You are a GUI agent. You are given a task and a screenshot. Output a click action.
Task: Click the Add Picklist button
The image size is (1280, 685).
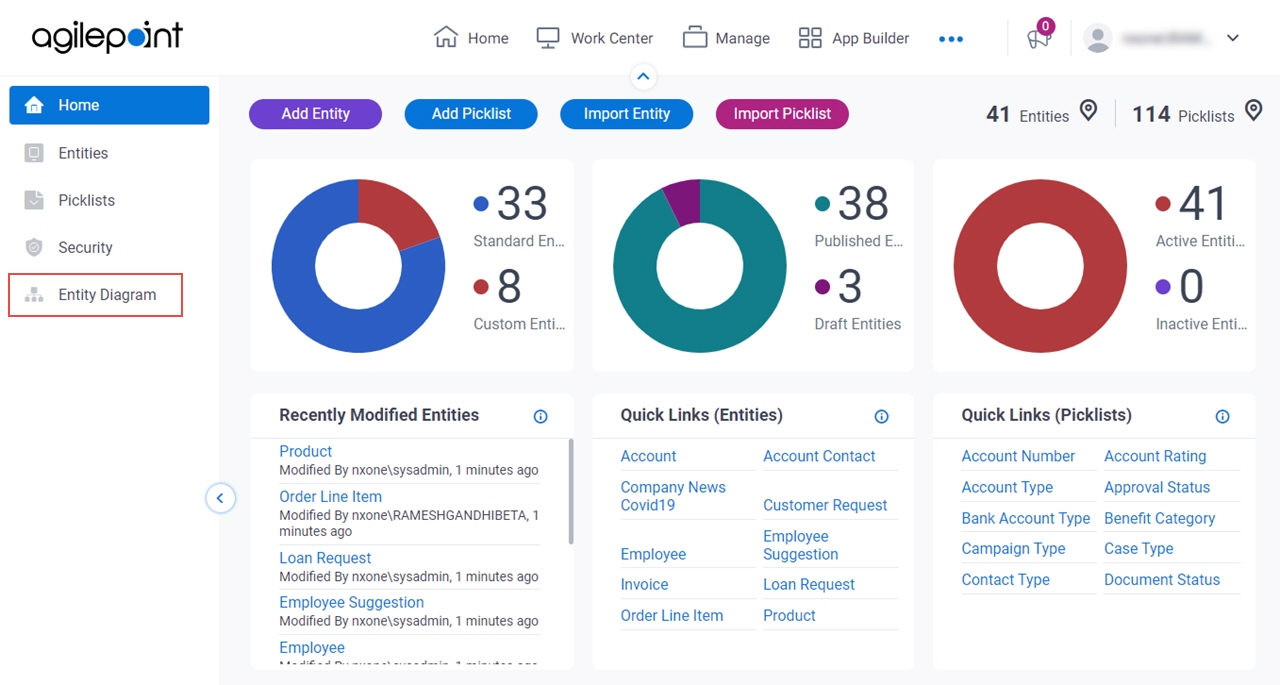point(471,114)
